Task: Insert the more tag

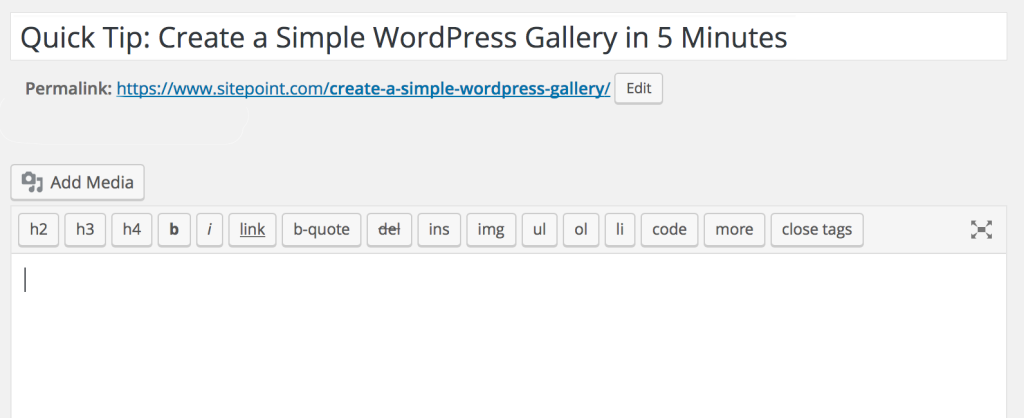Action: (x=734, y=230)
